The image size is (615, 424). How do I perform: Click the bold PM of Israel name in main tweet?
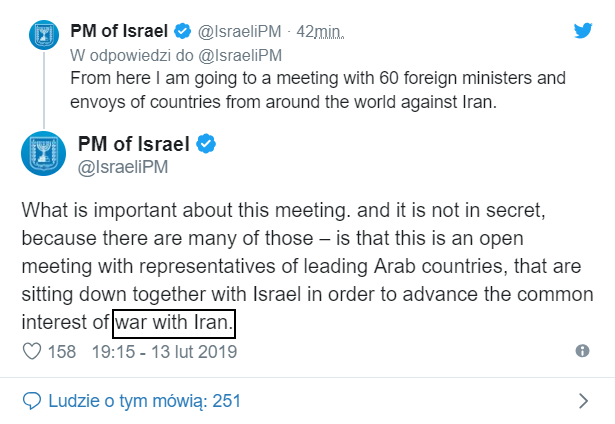point(134,144)
